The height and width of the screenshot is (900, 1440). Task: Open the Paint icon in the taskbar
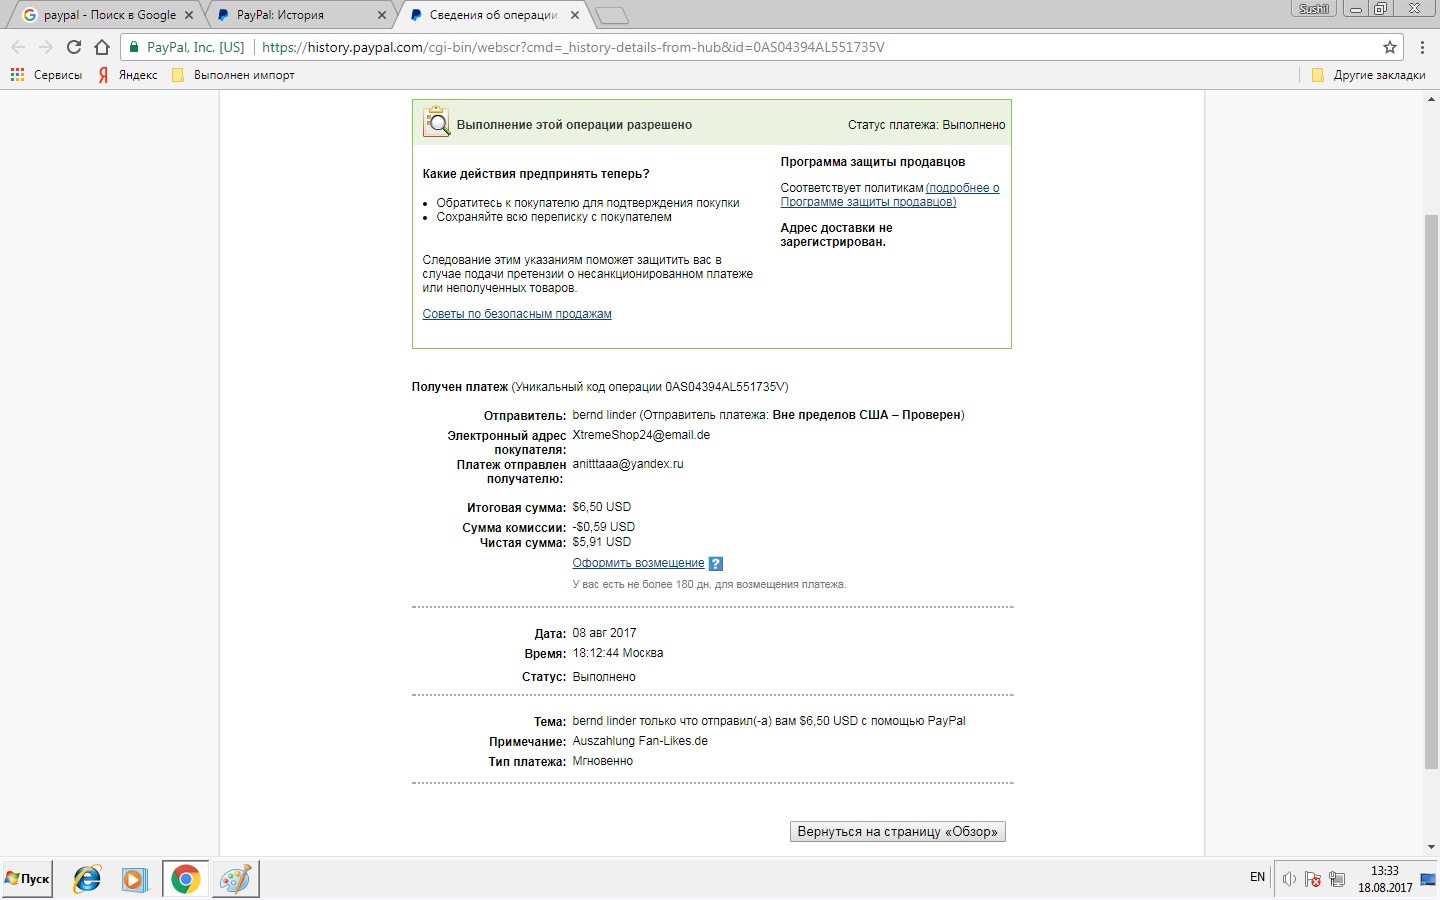coord(235,879)
